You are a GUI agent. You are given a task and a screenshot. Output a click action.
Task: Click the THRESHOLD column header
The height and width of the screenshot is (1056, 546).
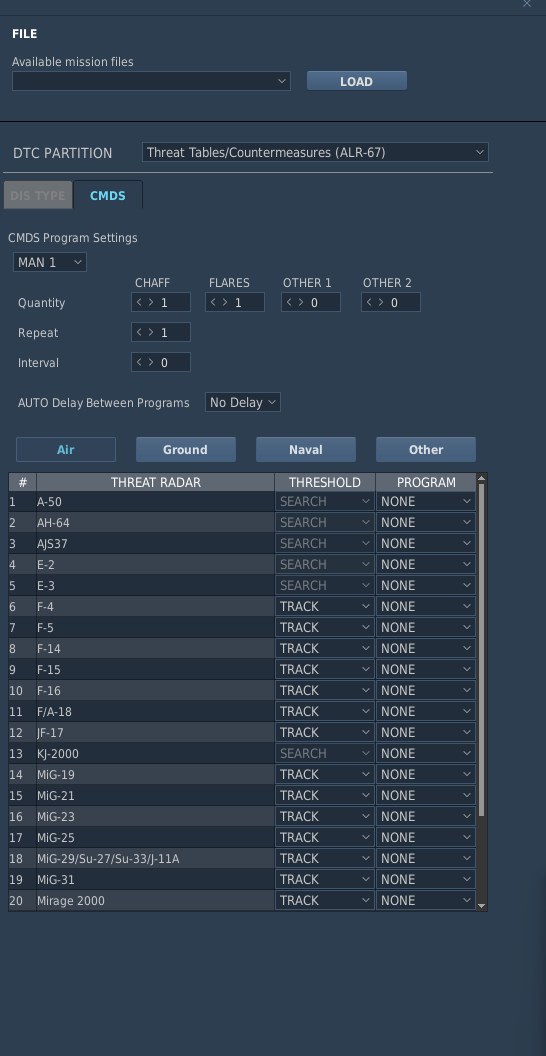click(x=325, y=482)
